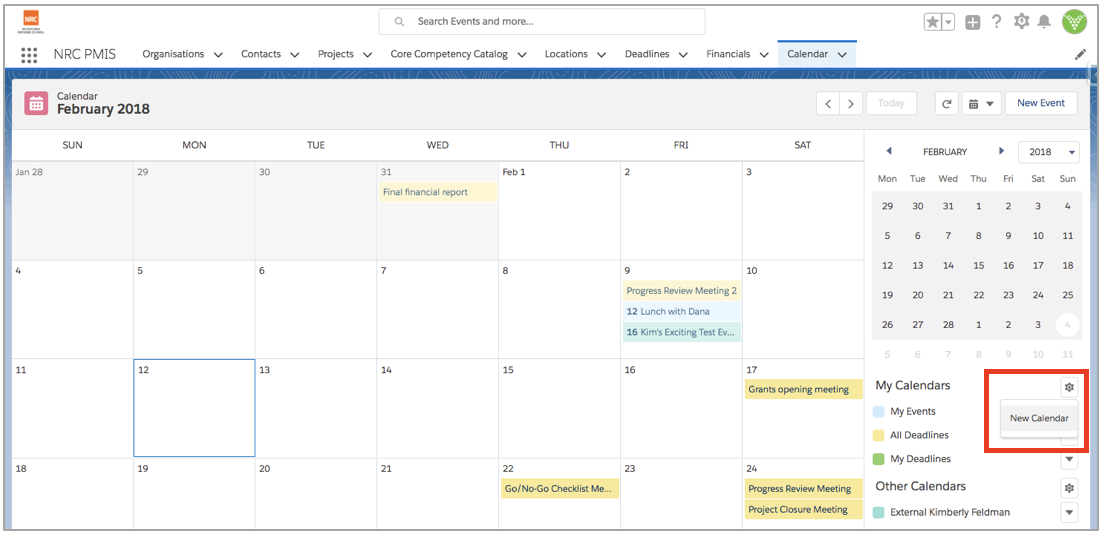Select New Calendar menu option
1104x537 pixels.
1039,418
